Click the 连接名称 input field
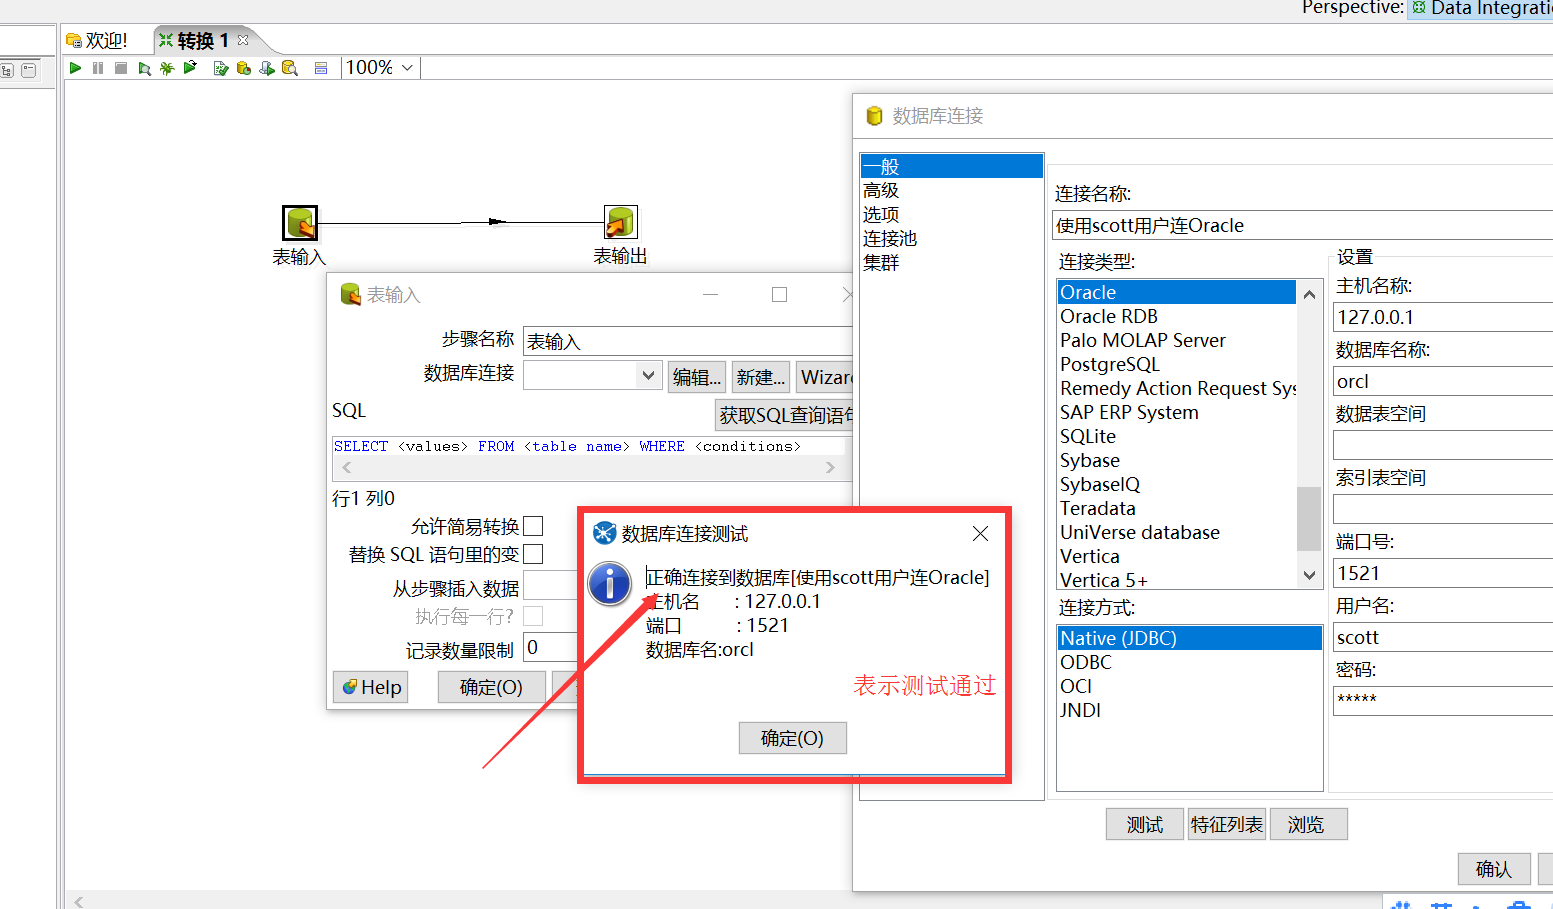The image size is (1553, 909). coord(1303,225)
